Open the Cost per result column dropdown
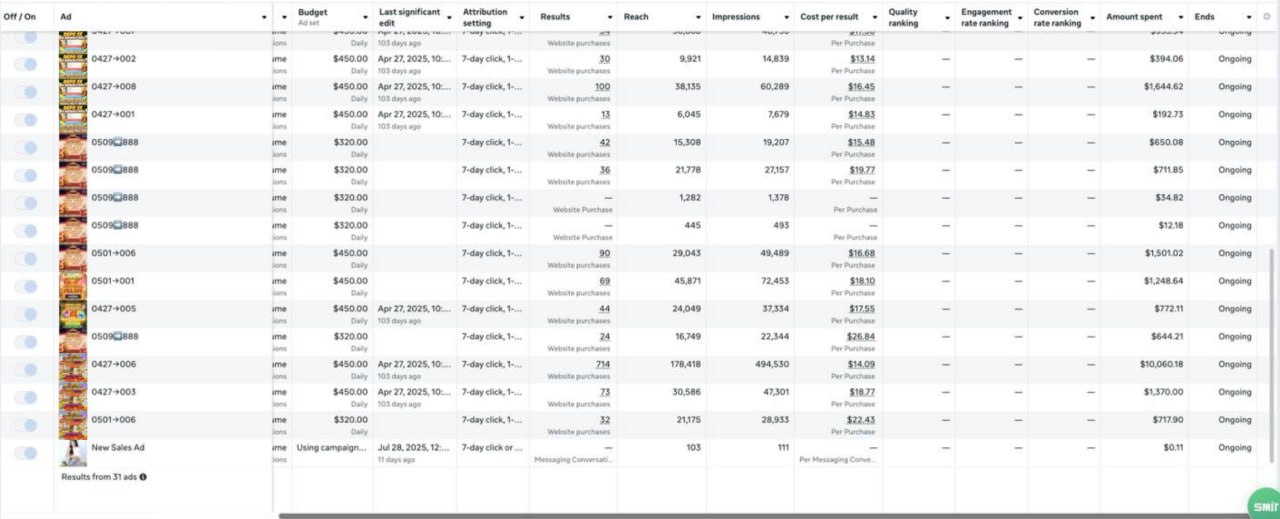The width and height of the screenshot is (1280, 519). 874,17
